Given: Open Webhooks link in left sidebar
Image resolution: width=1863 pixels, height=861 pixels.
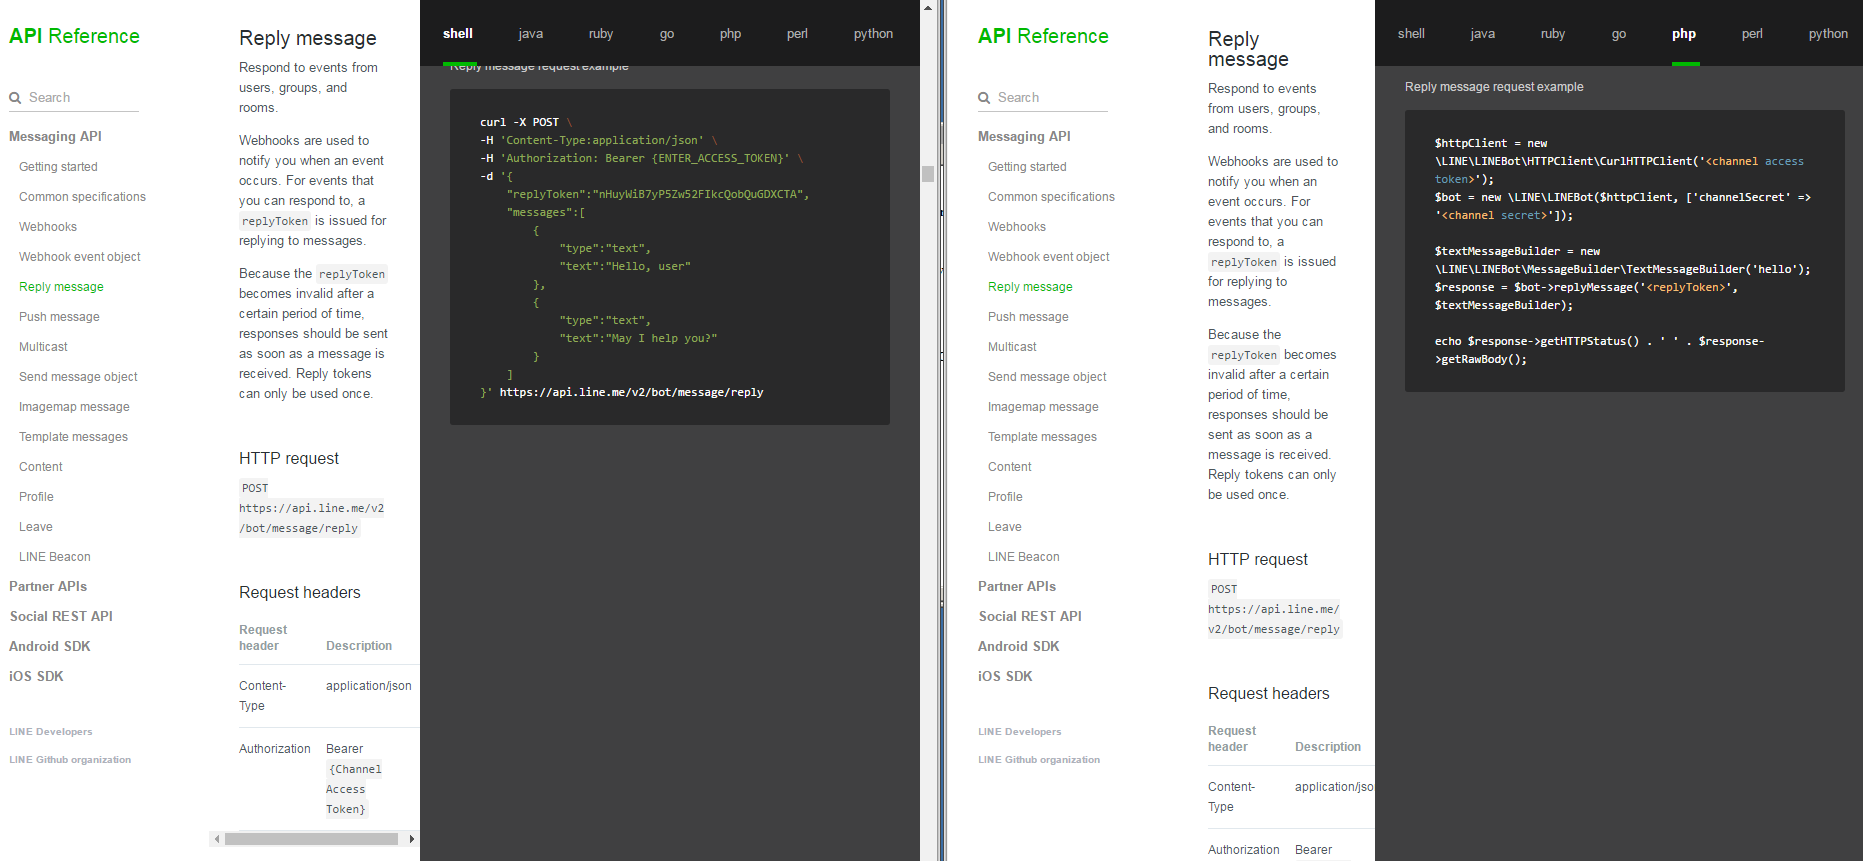Looking at the screenshot, I should coord(48,227).
